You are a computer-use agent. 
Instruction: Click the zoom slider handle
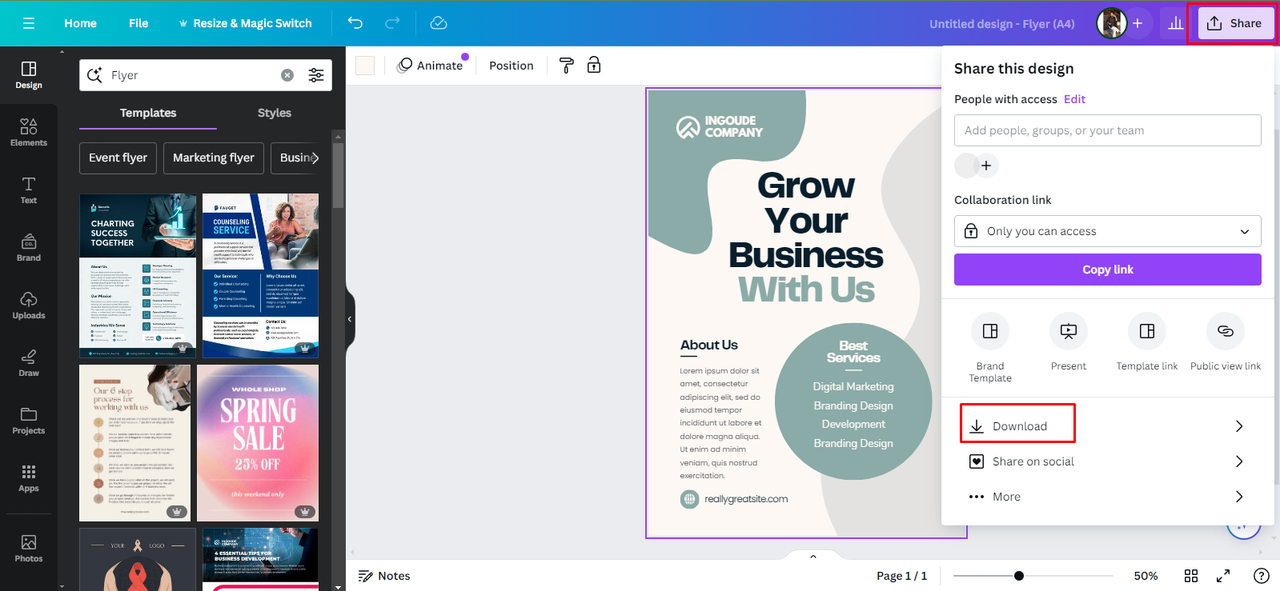[1018, 576]
